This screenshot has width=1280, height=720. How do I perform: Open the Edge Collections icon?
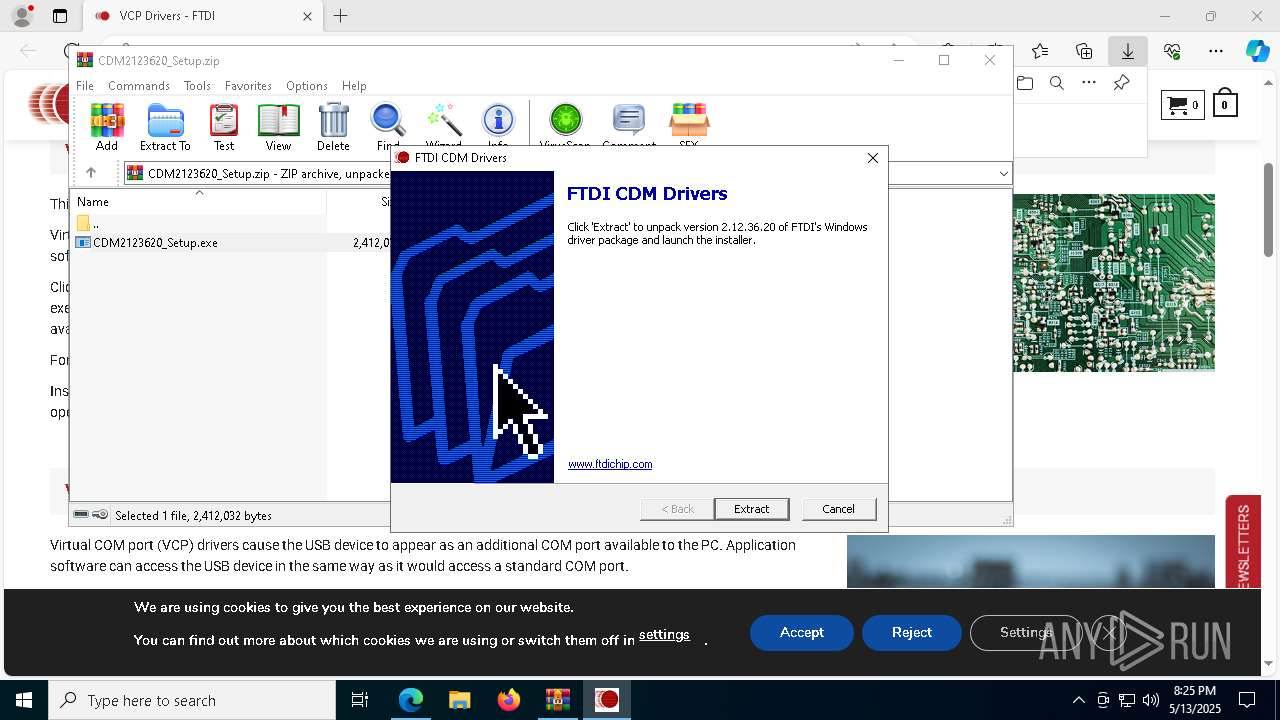click(1084, 51)
